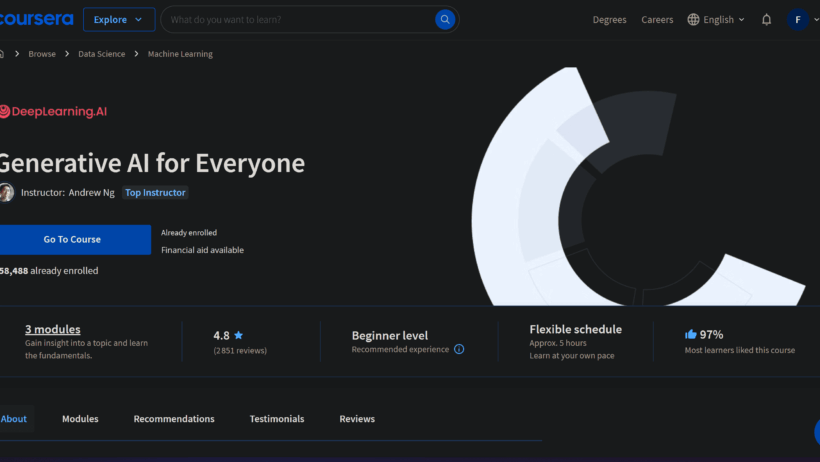
Task: Click the Degrees link in header
Action: coord(609,20)
